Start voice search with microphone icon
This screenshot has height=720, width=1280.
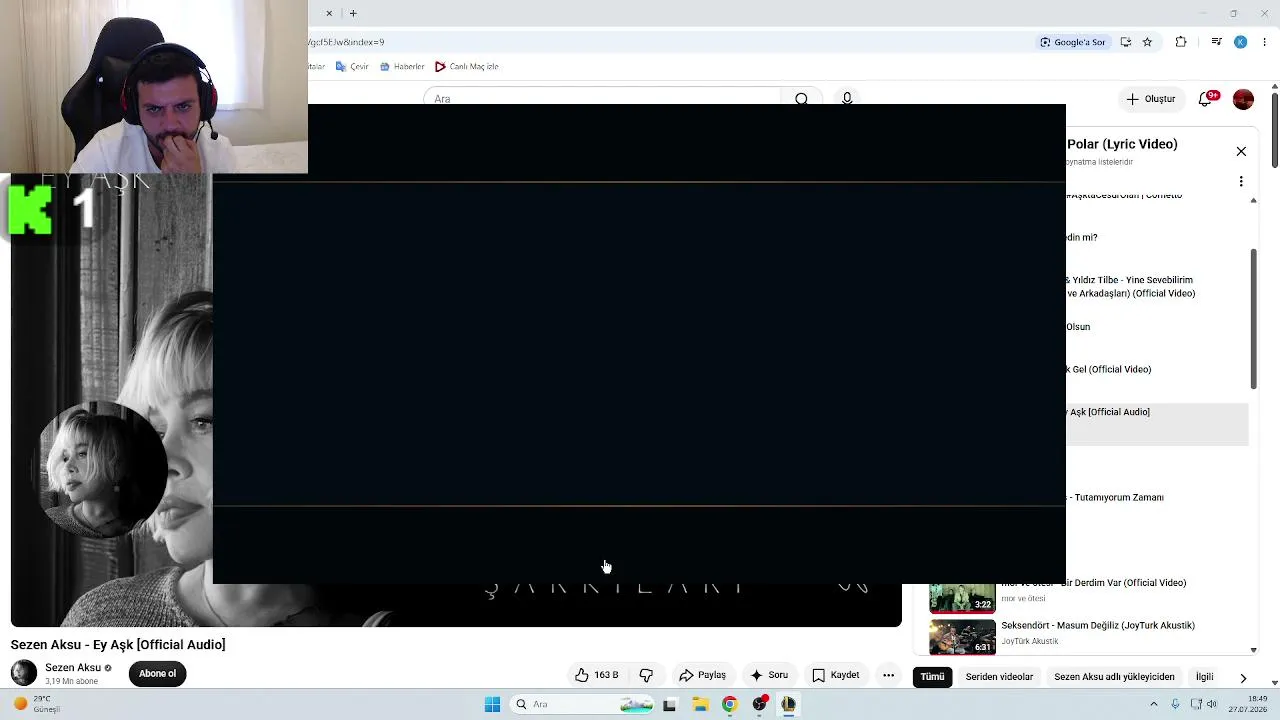847,98
